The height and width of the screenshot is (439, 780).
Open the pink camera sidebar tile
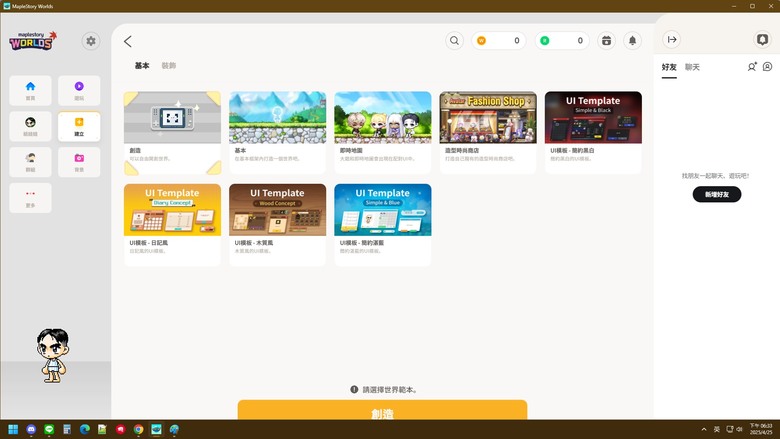pos(79,162)
